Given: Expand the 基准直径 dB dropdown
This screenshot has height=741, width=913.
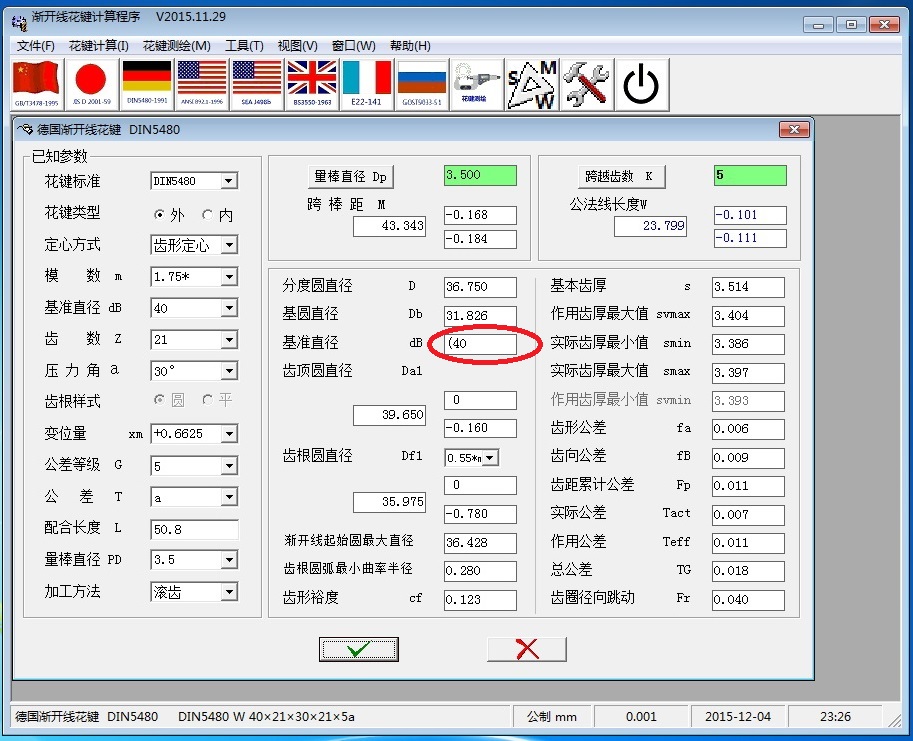Looking at the screenshot, I should 229,308.
